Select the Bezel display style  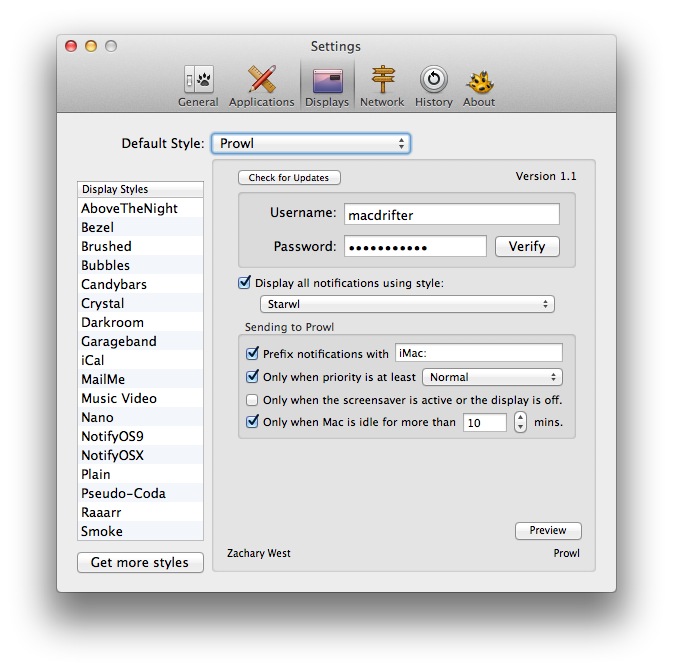click(x=140, y=227)
